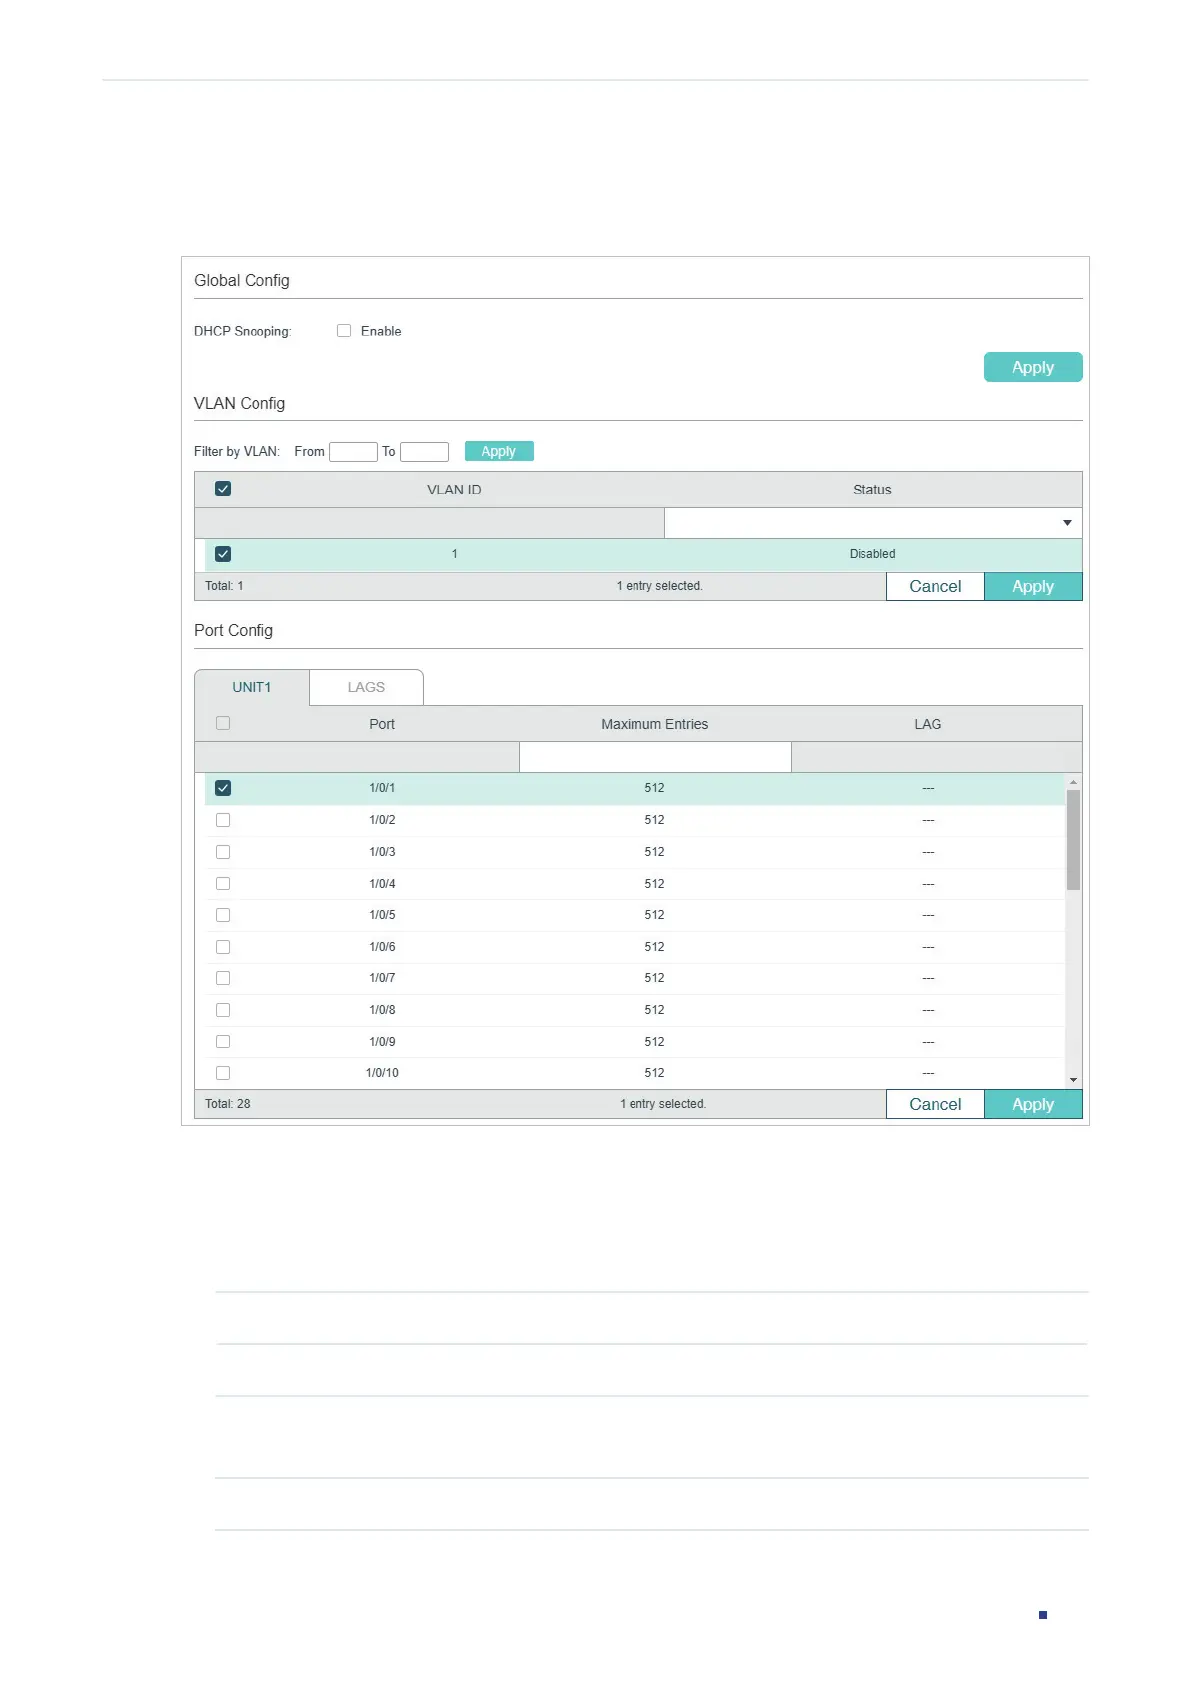
Task: Select the port 1/0/5 checkbox
Action: click(x=223, y=915)
